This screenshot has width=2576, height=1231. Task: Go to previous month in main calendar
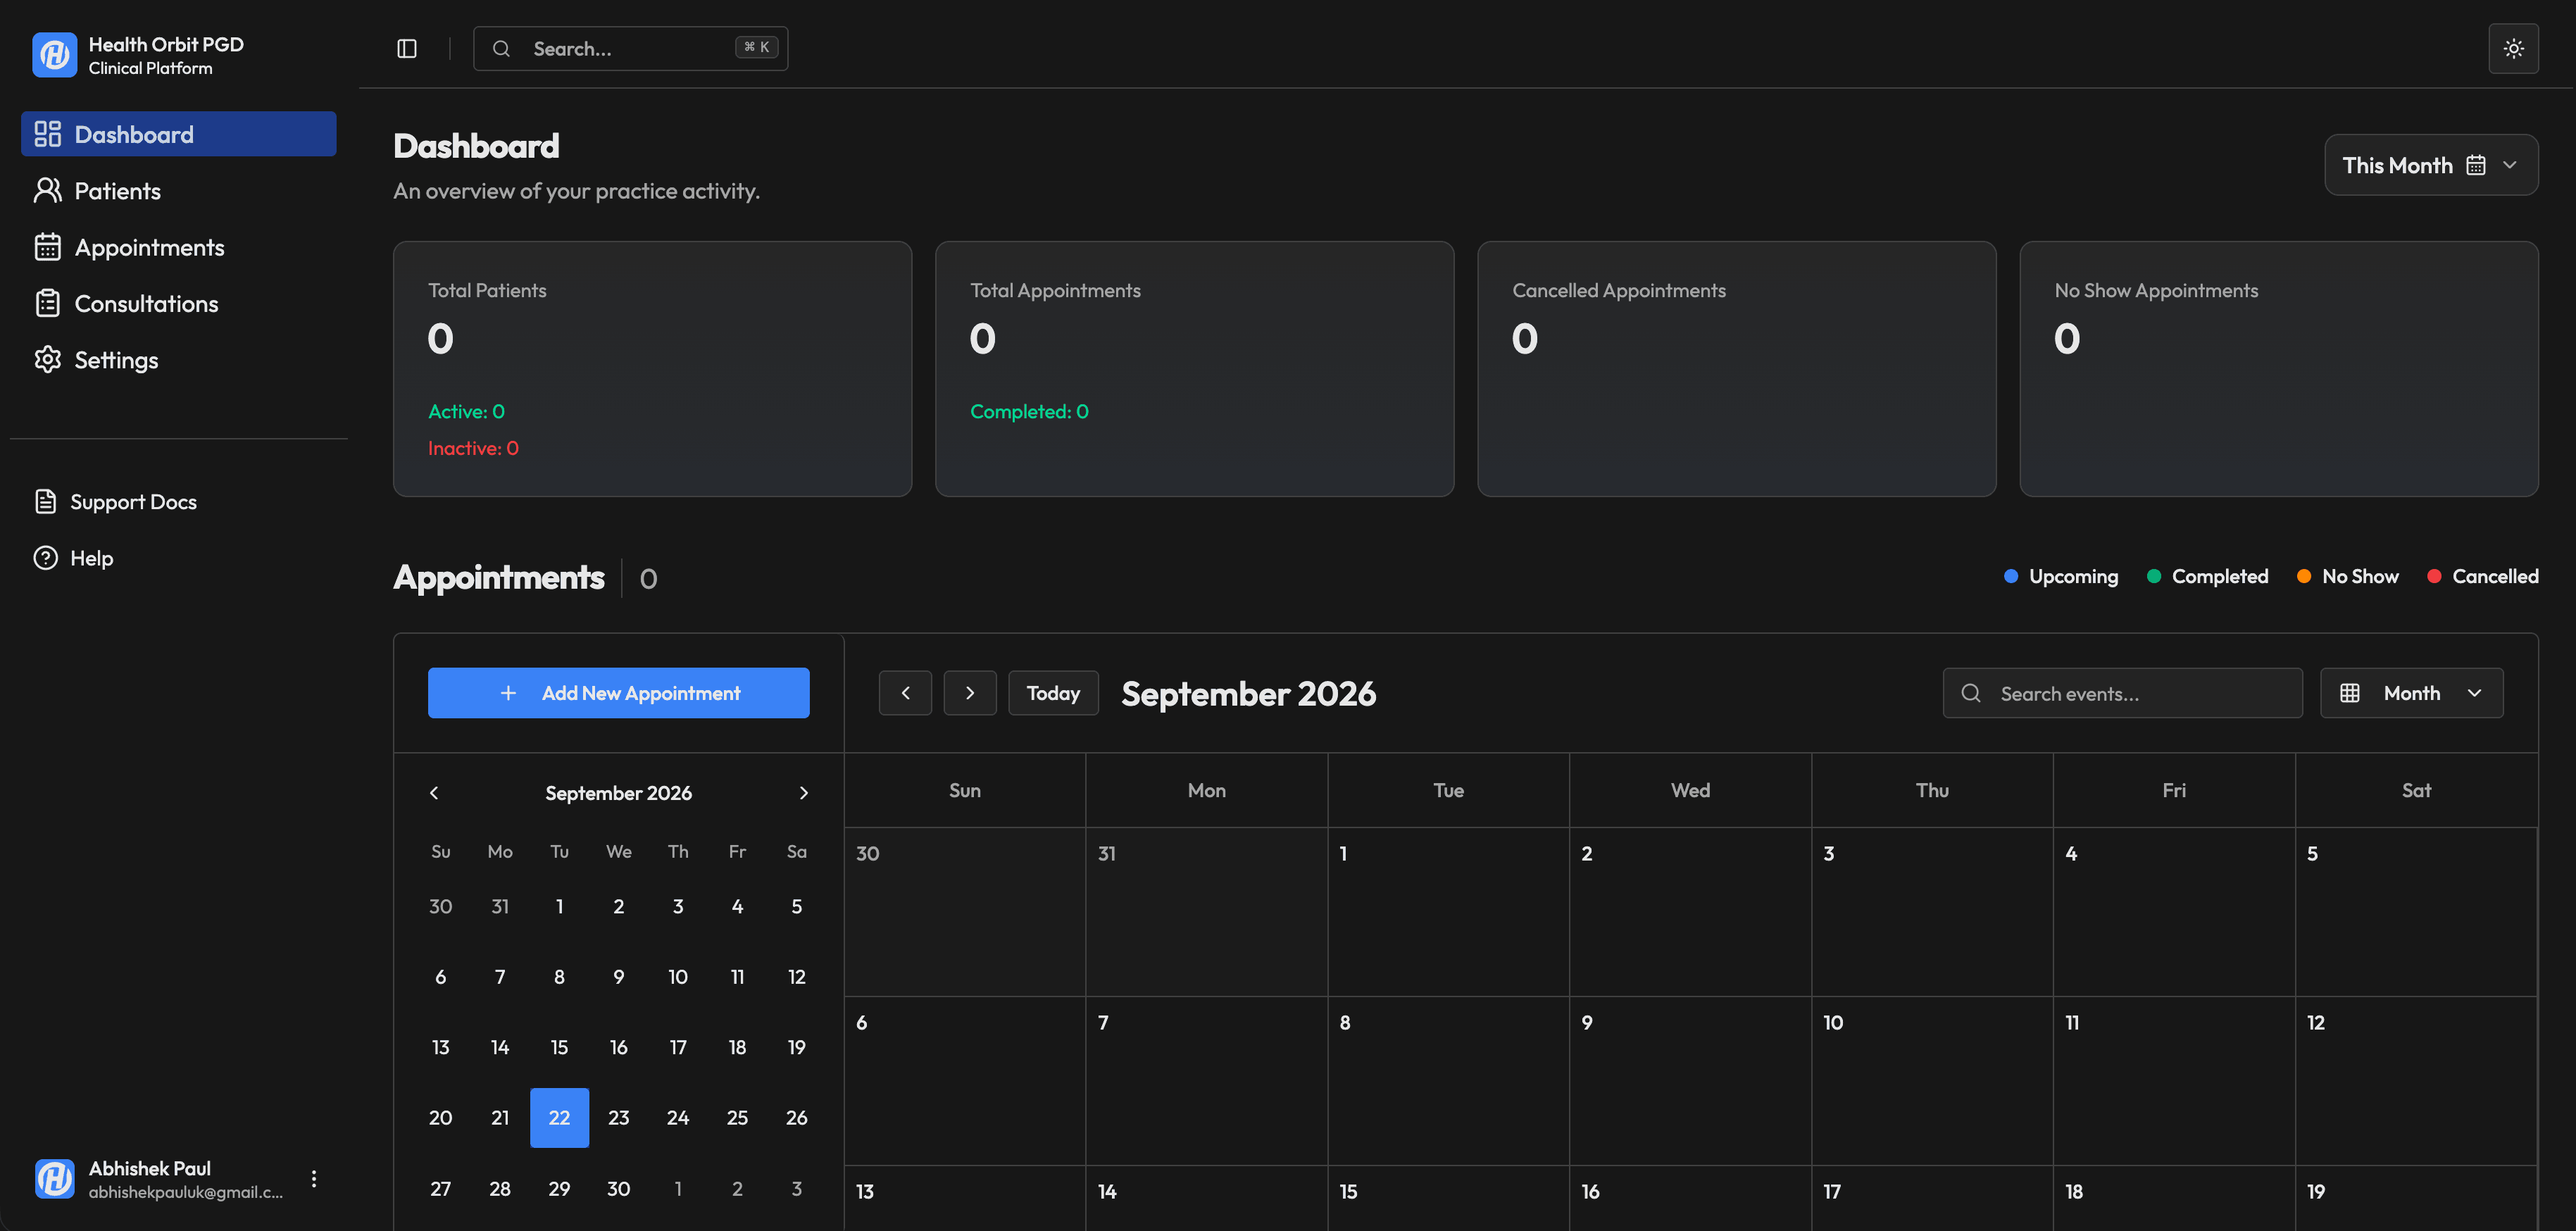pos(905,693)
